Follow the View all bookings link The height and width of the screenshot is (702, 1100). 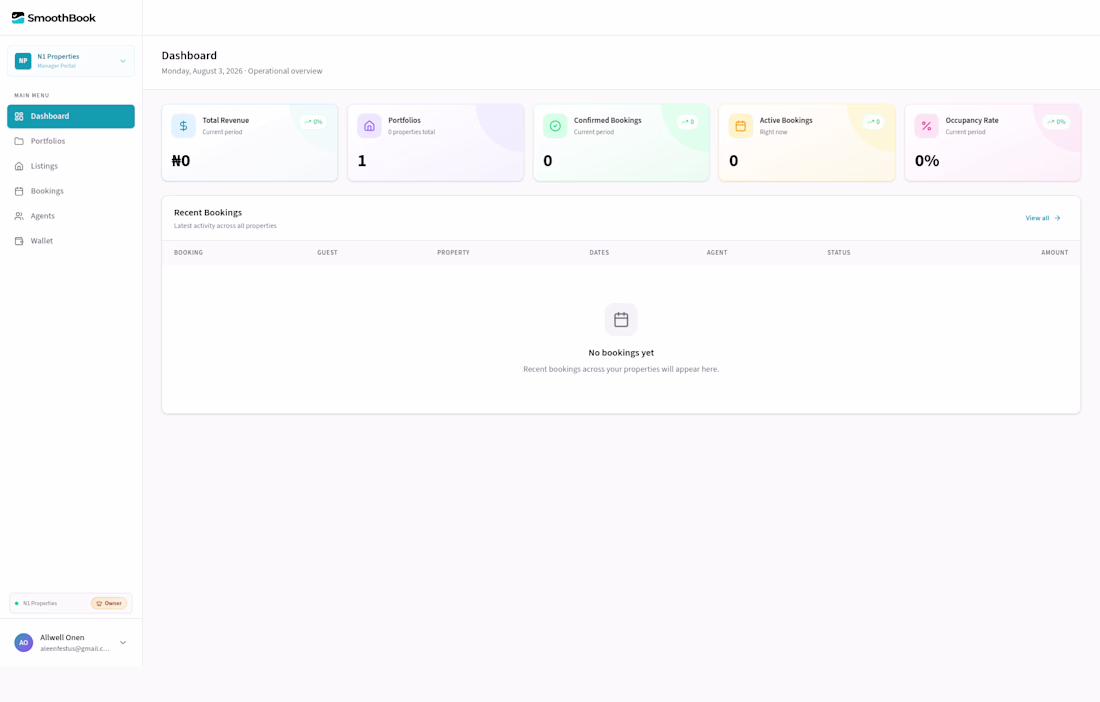click(1042, 218)
